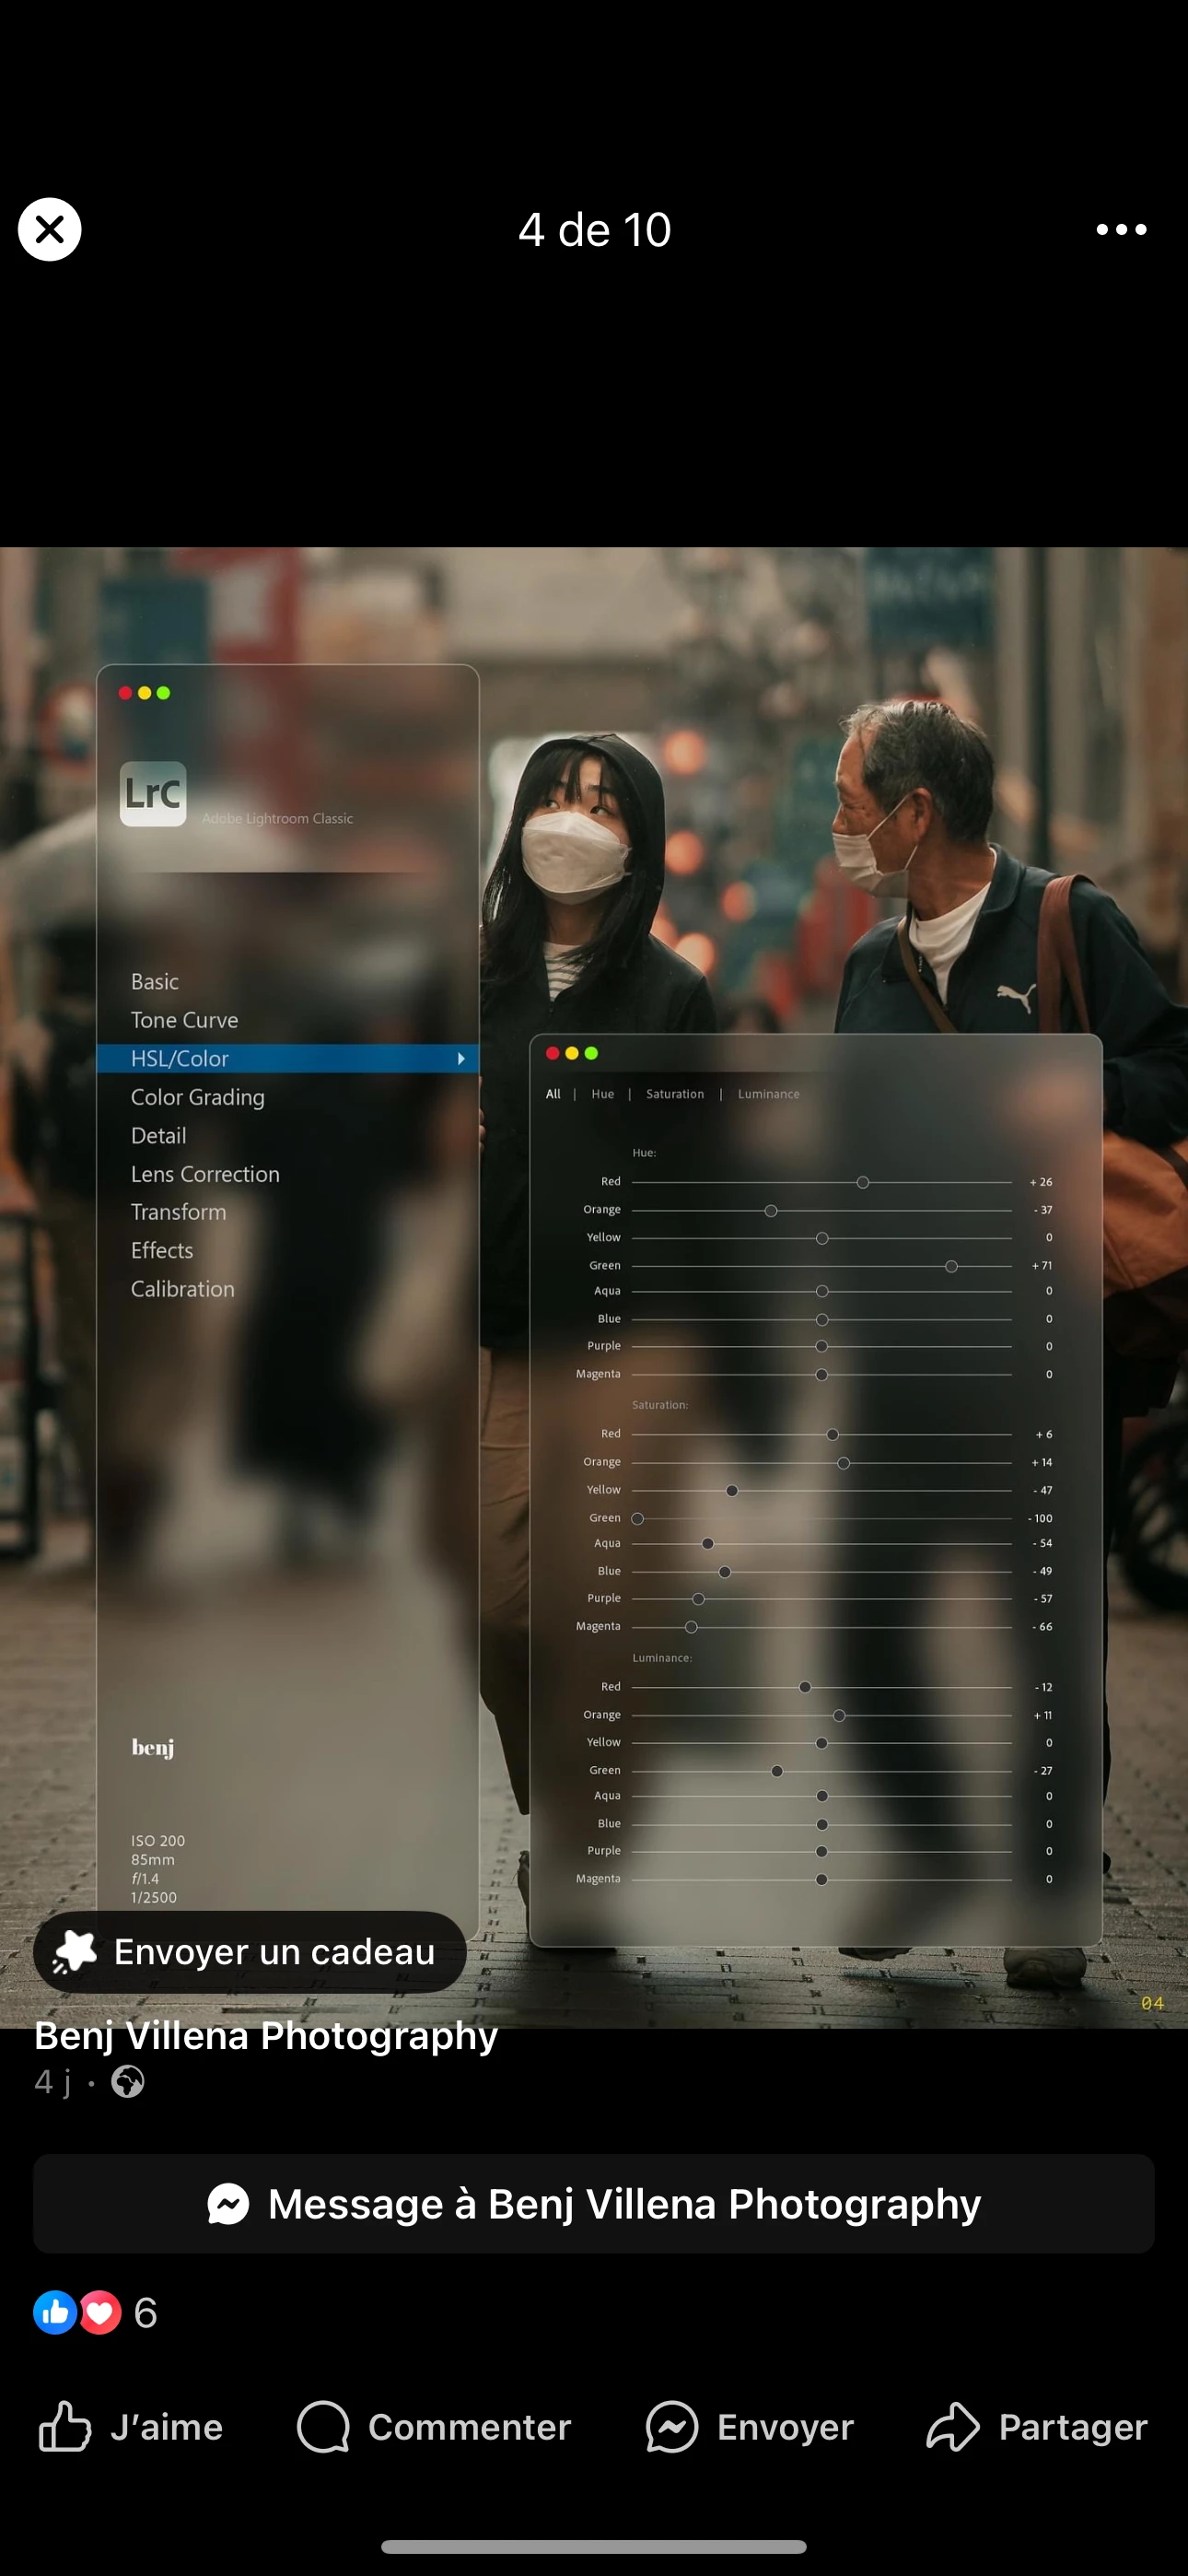Open the three-dot more options menu

(x=1121, y=230)
